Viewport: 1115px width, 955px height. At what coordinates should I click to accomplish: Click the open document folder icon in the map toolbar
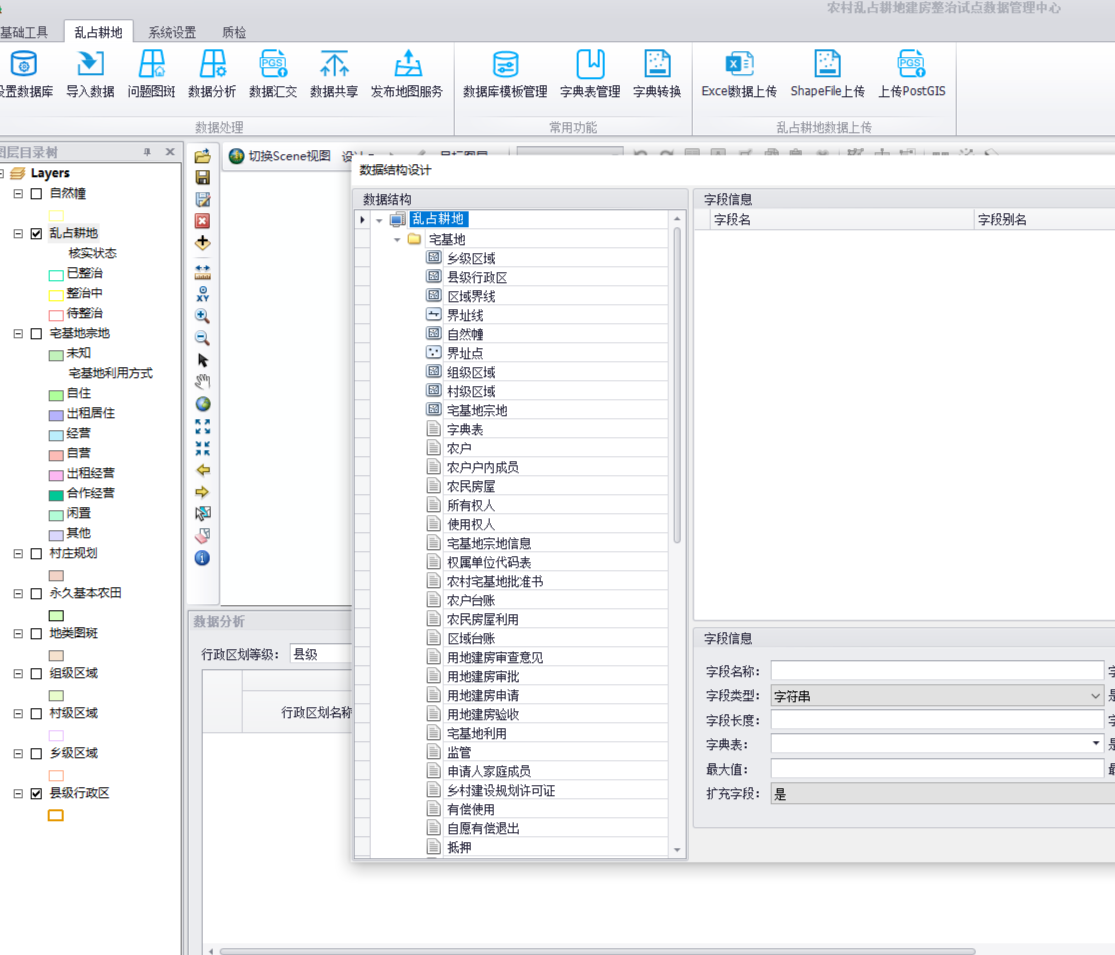[203, 156]
